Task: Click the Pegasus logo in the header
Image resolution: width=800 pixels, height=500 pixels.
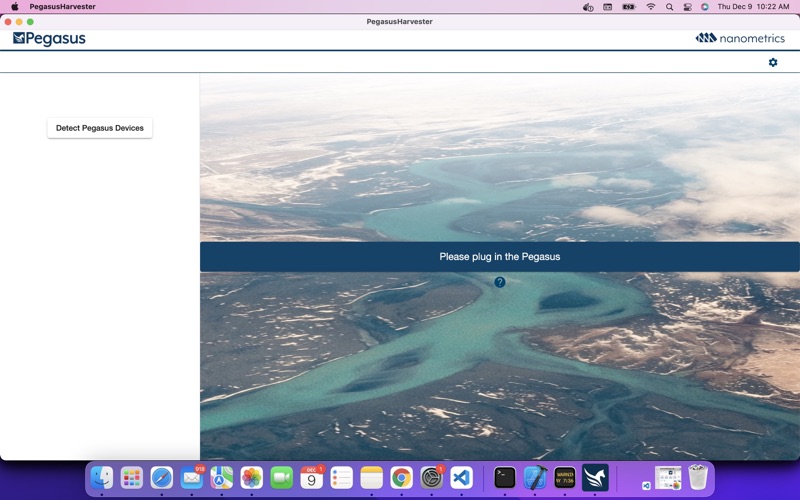Action: pos(49,39)
